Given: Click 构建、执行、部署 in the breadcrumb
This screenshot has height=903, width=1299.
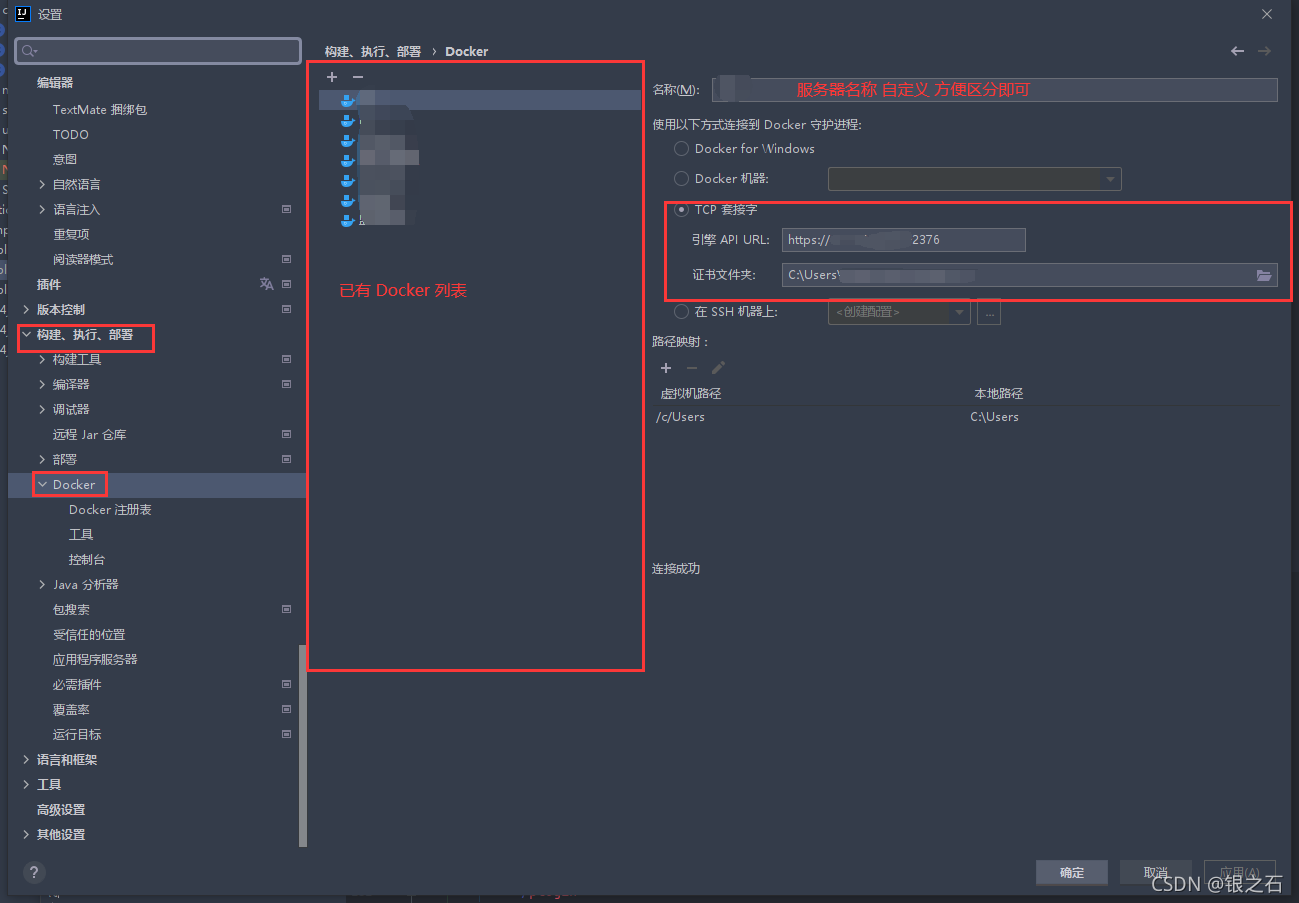Looking at the screenshot, I should pyautogui.click(x=373, y=51).
